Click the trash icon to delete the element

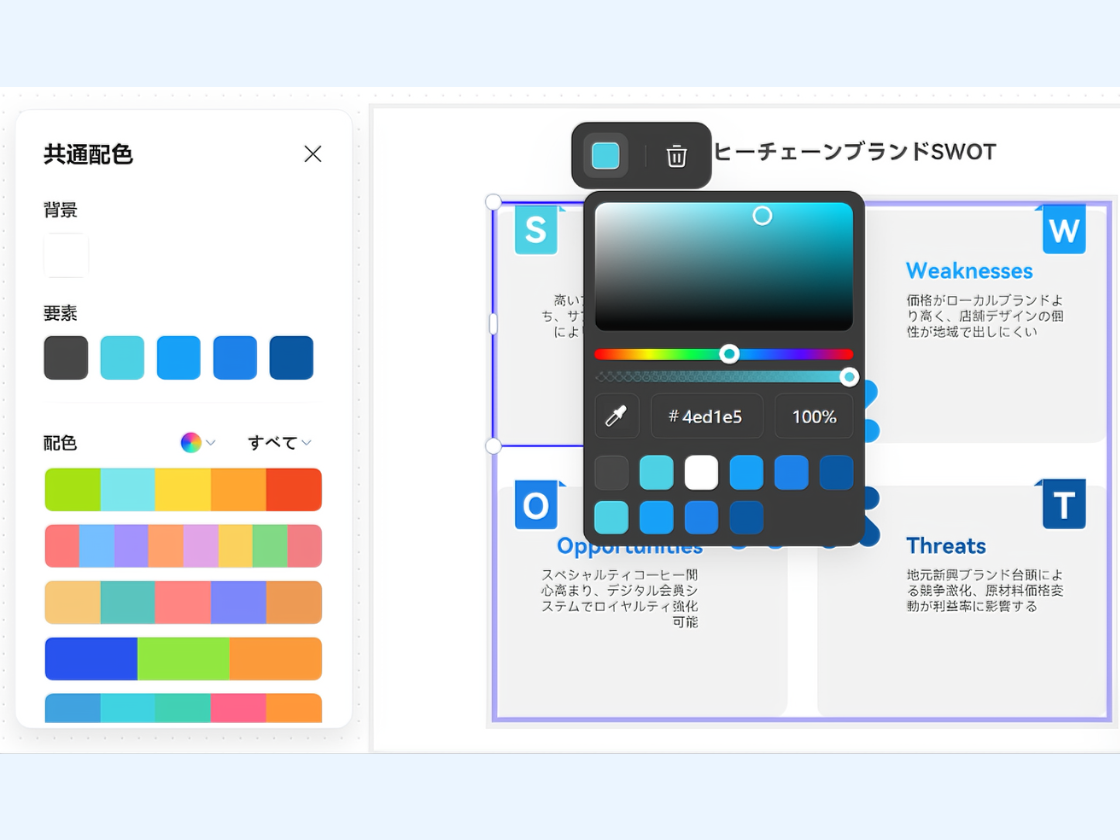click(x=677, y=155)
